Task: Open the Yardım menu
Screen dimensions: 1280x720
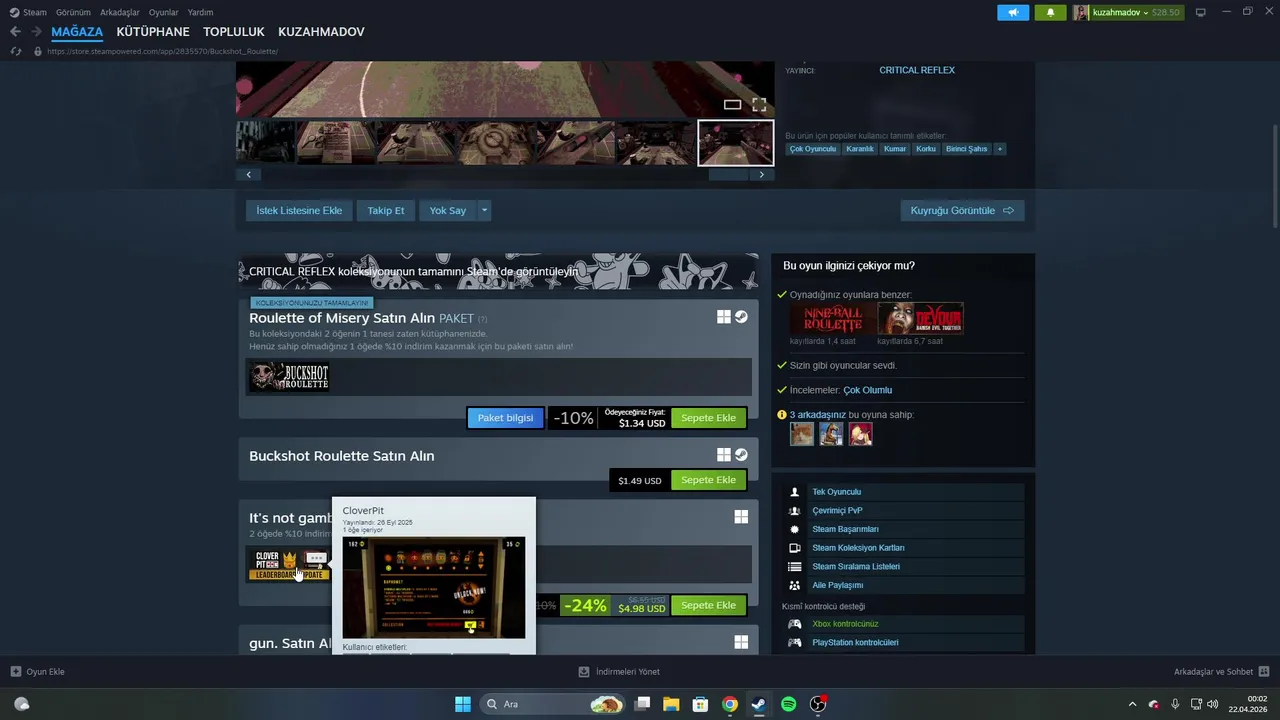Action: [x=200, y=13]
